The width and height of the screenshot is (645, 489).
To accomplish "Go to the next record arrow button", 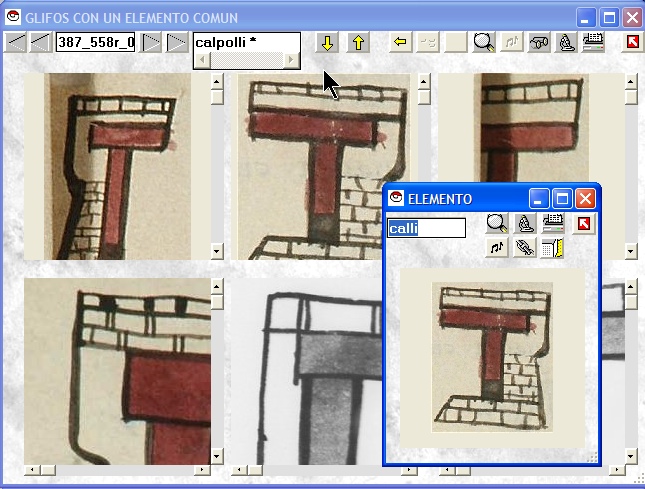I will pos(151,42).
